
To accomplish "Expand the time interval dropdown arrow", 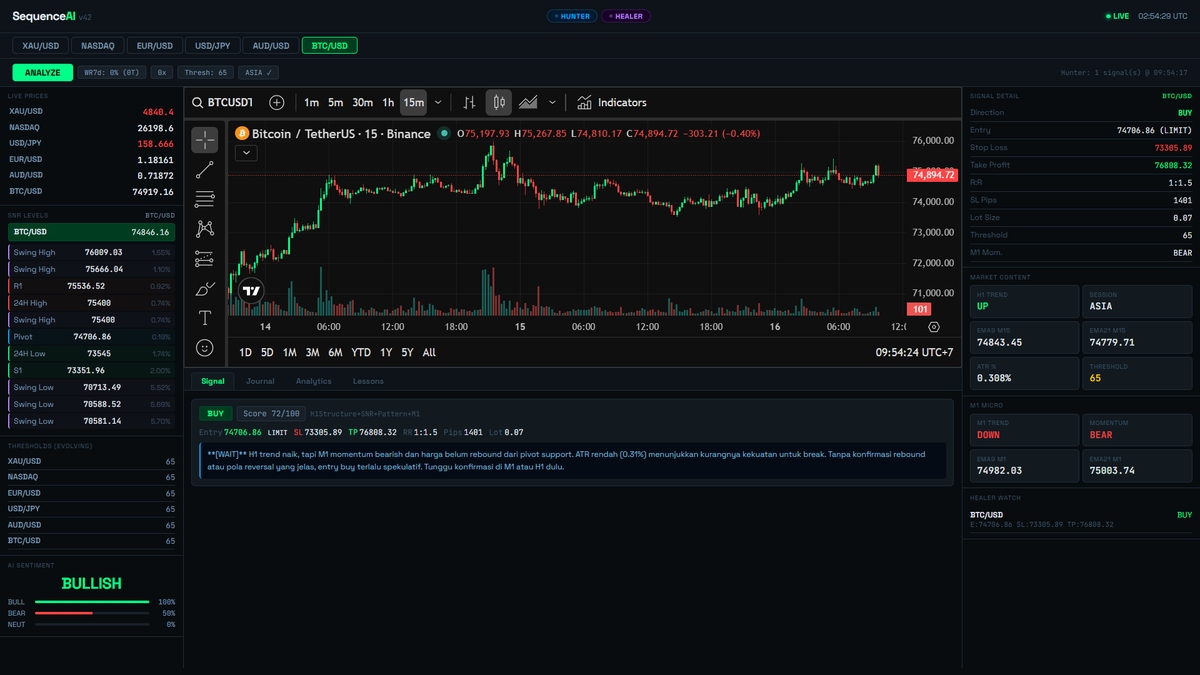I will 438,102.
